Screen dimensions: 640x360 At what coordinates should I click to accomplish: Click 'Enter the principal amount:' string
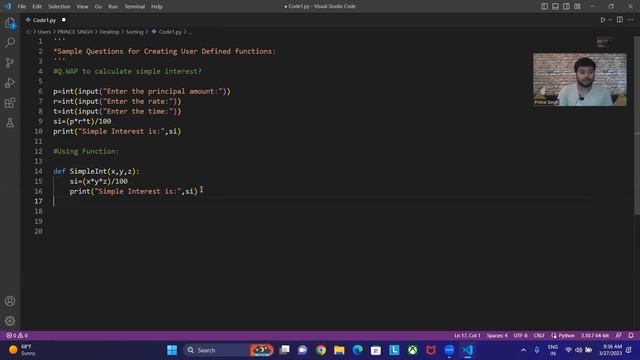164,91
